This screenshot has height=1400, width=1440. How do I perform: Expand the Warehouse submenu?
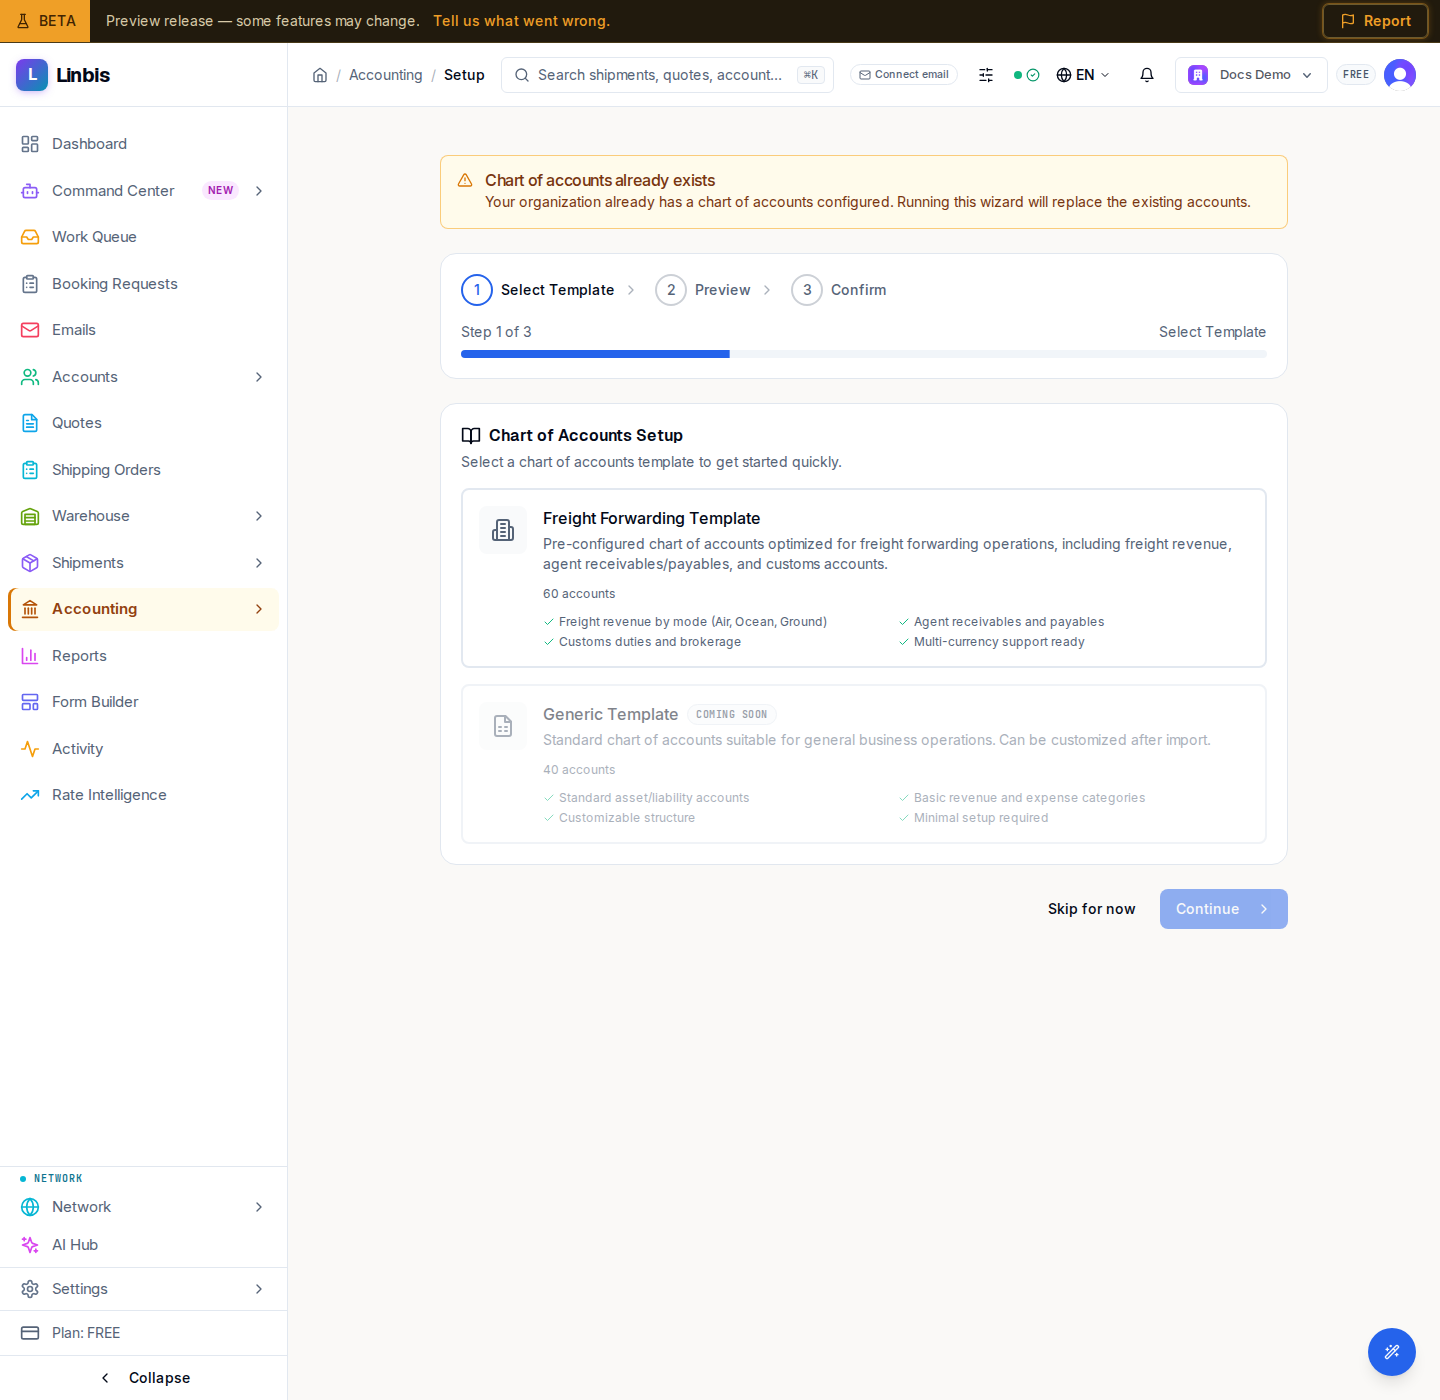(x=259, y=516)
